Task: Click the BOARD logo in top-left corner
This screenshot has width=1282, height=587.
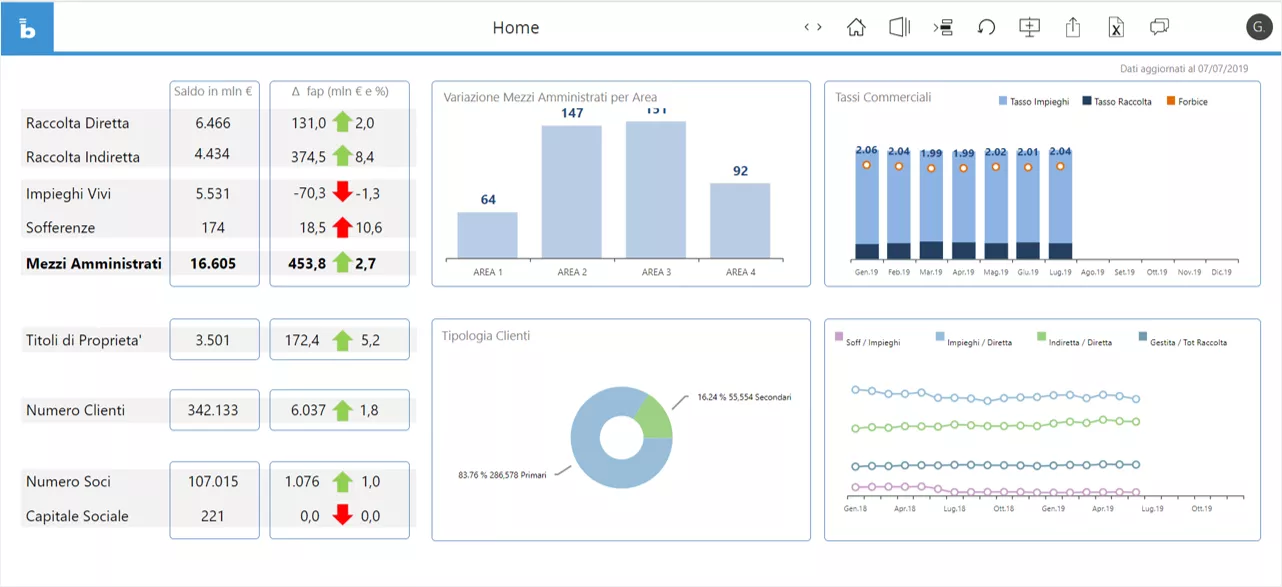Action: (x=27, y=27)
